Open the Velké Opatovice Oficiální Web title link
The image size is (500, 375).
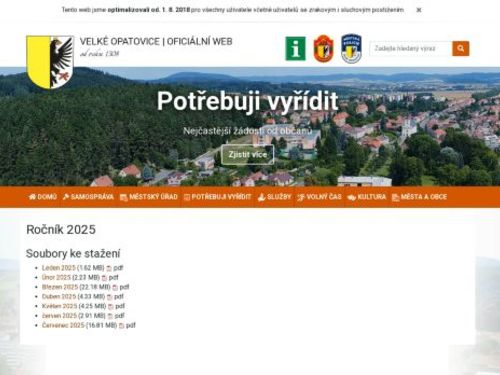click(x=156, y=42)
